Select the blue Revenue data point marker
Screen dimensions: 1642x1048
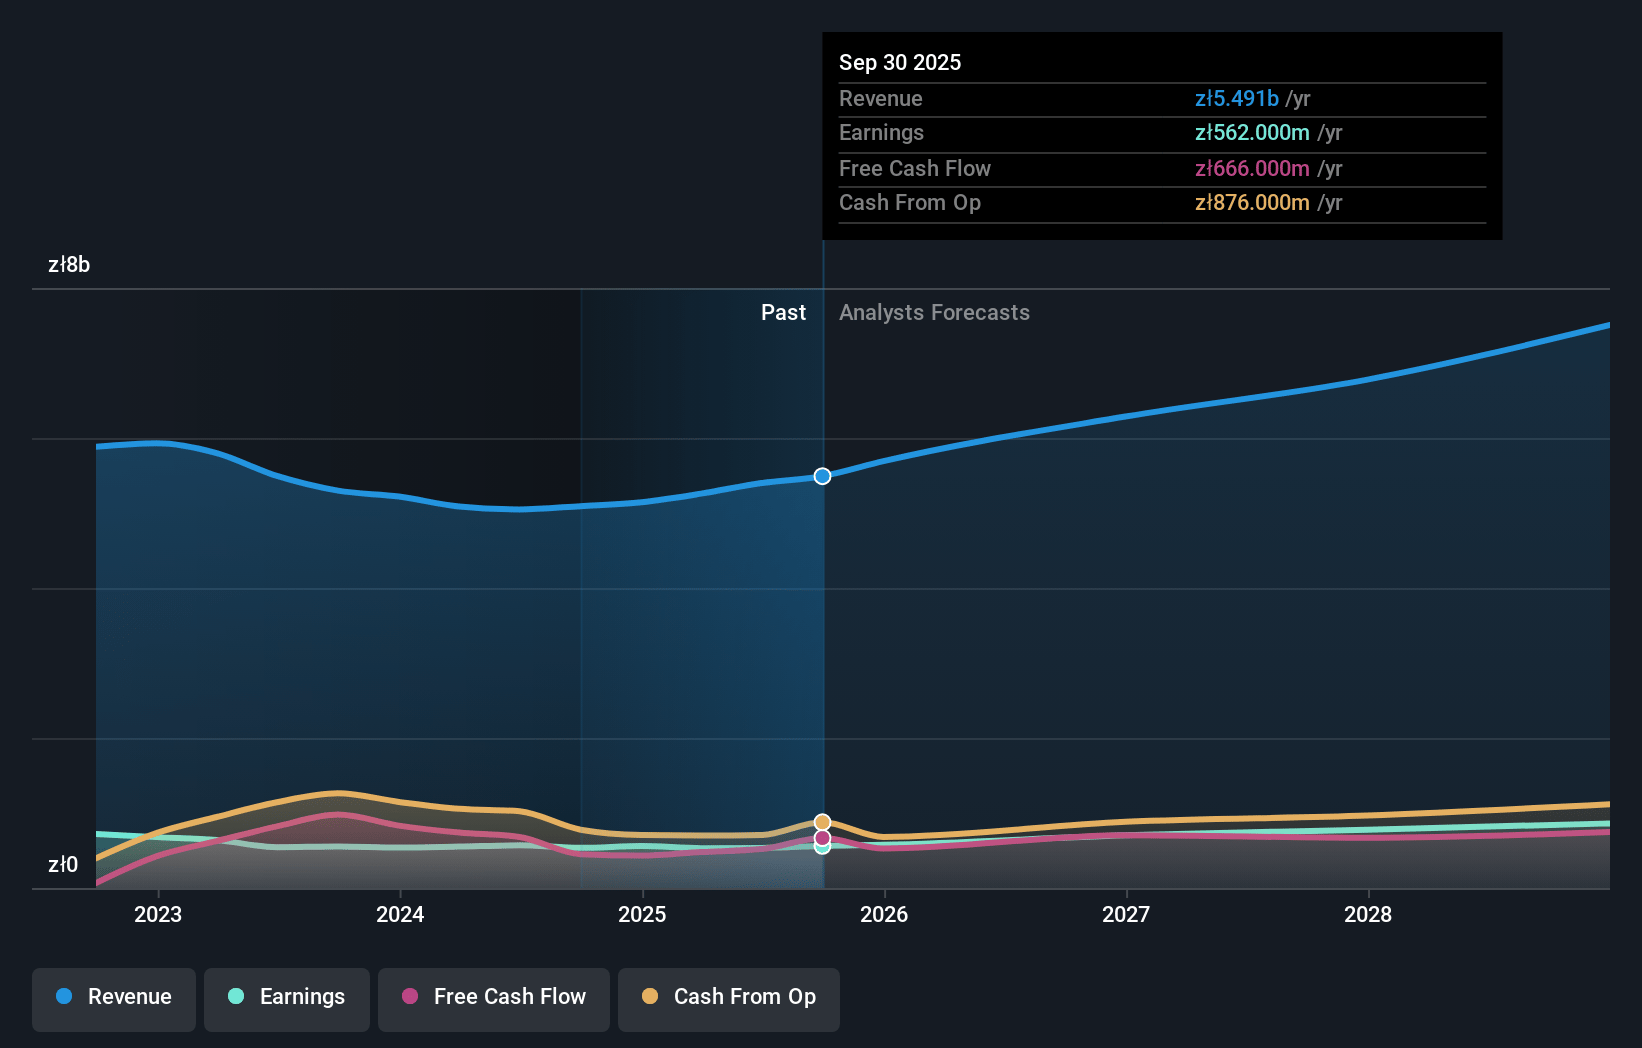point(822,476)
